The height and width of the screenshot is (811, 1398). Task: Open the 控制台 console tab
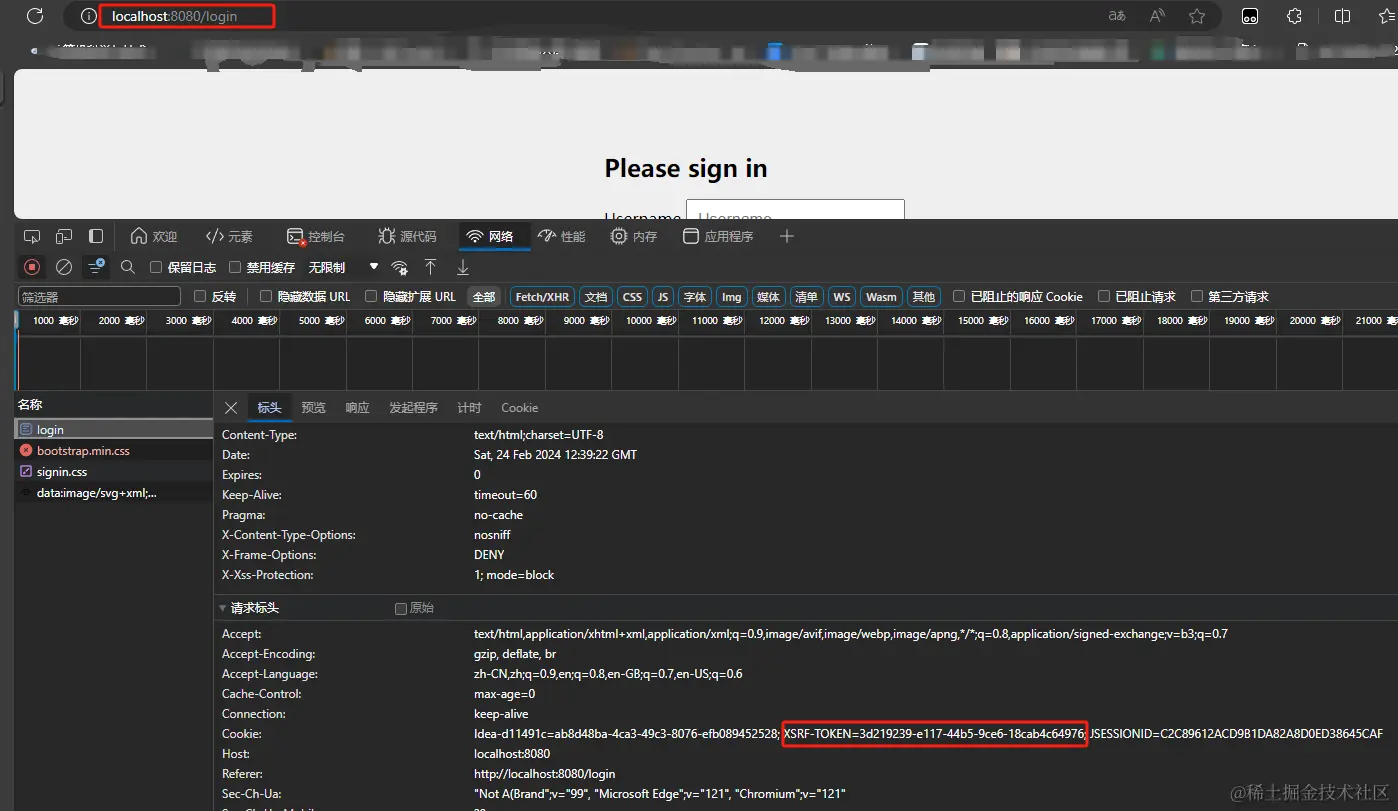pyautogui.click(x=316, y=237)
